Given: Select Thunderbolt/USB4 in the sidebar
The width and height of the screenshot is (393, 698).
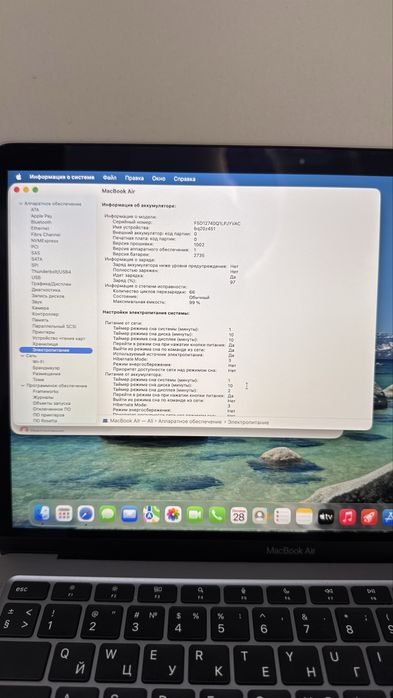Looking at the screenshot, I should [x=51, y=272].
